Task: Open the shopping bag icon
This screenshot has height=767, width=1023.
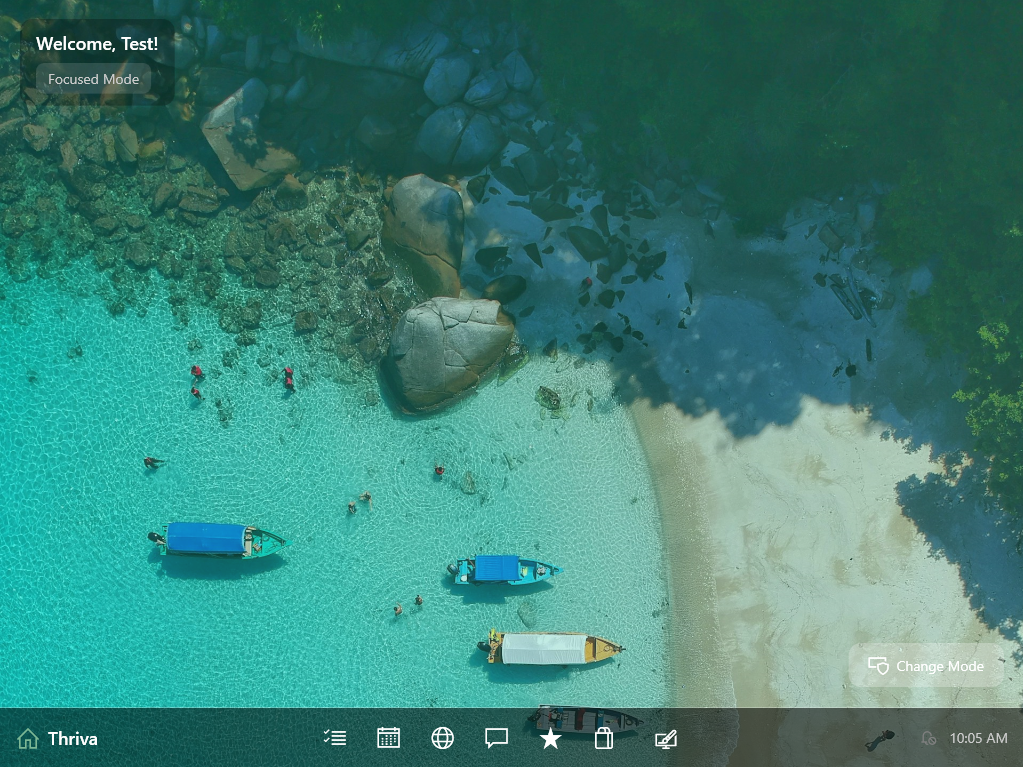Action: [604, 738]
